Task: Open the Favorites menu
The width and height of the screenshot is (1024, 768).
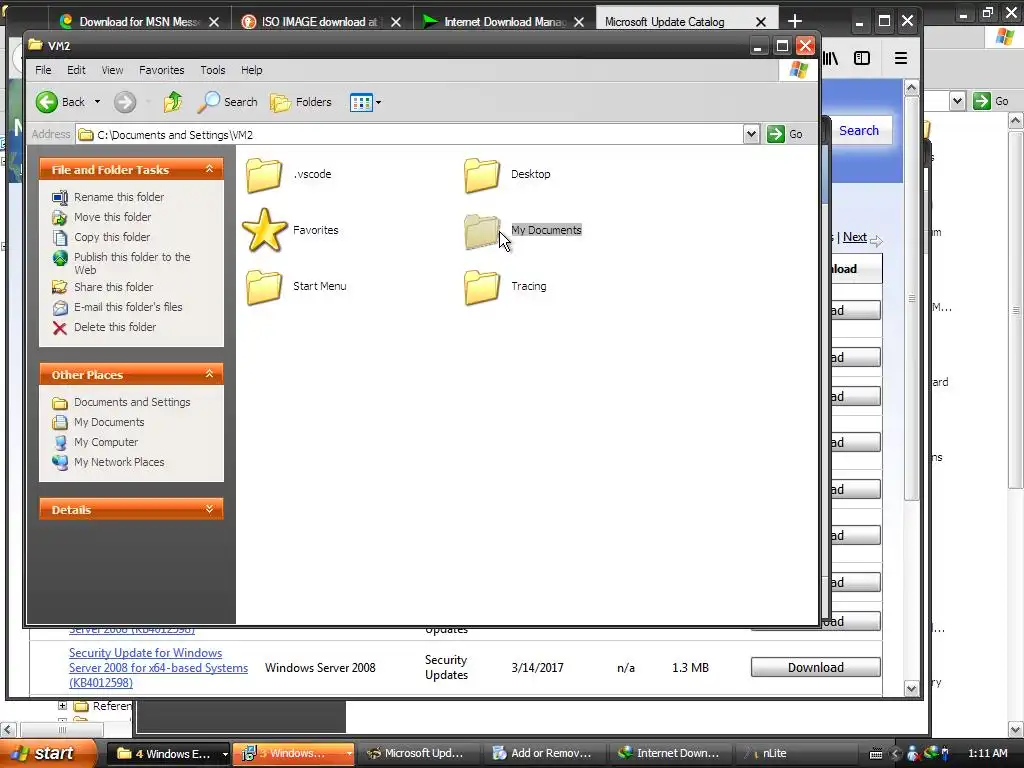Action: tap(161, 70)
